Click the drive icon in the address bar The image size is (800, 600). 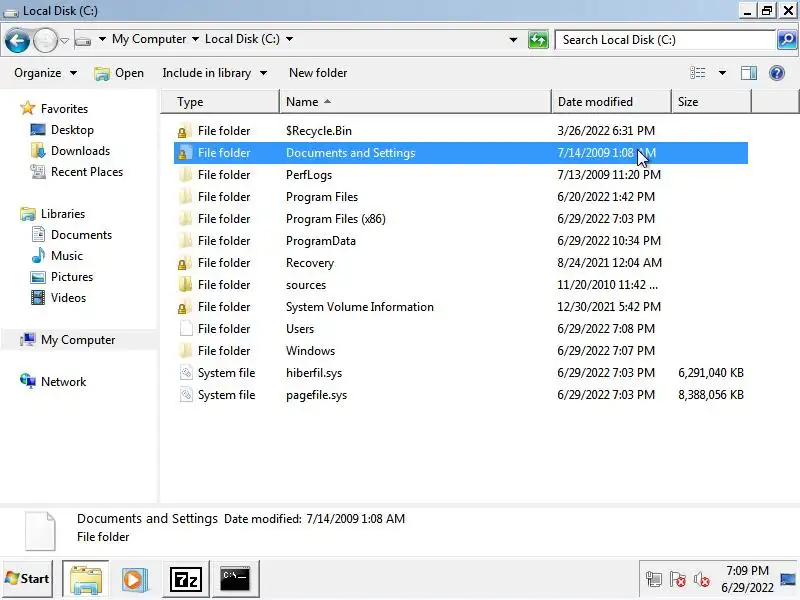(83, 40)
